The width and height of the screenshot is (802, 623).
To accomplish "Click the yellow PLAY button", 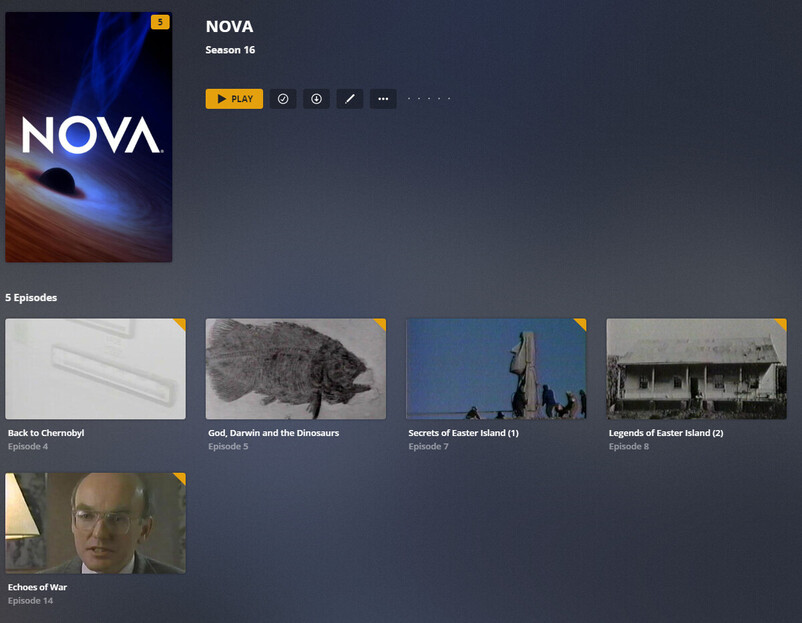I will pos(234,99).
